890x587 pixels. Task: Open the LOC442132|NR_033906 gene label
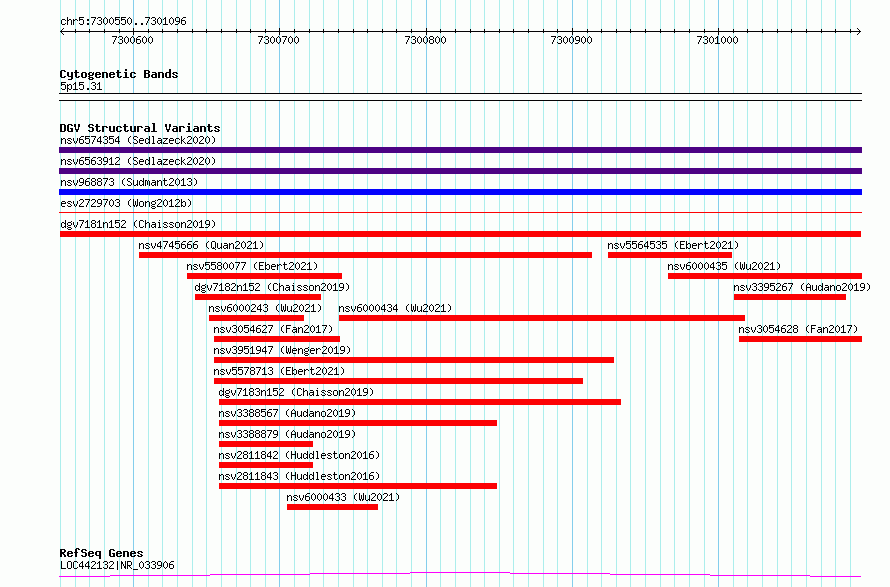tap(117, 565)
